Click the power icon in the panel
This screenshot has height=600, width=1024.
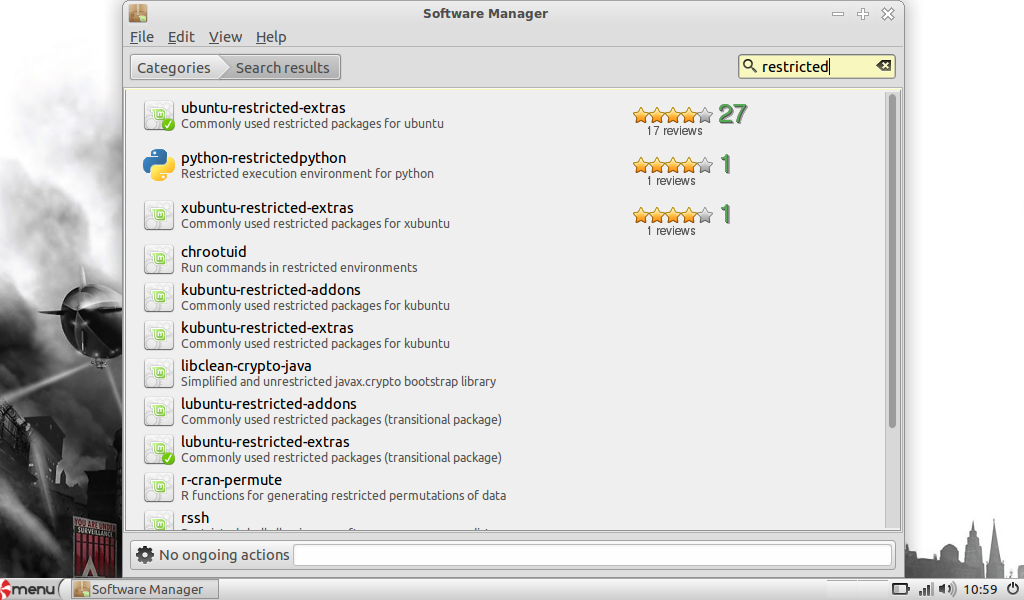(x=1012, y=589)
